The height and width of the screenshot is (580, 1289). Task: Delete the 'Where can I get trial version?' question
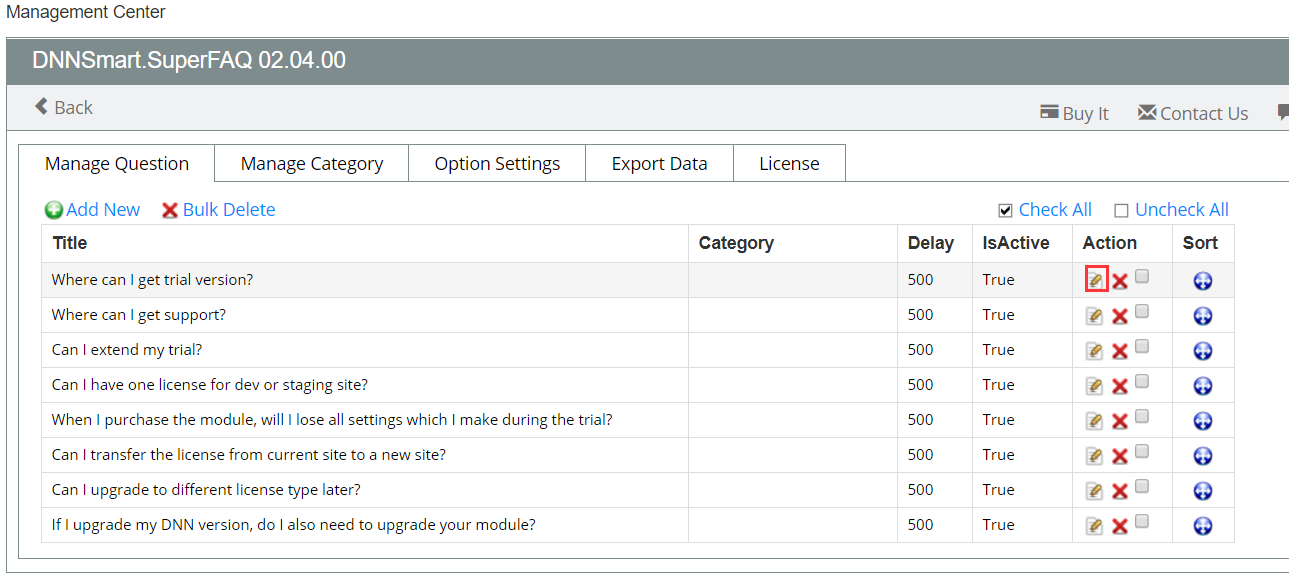pyautogui.click(x=1120, y=281)
